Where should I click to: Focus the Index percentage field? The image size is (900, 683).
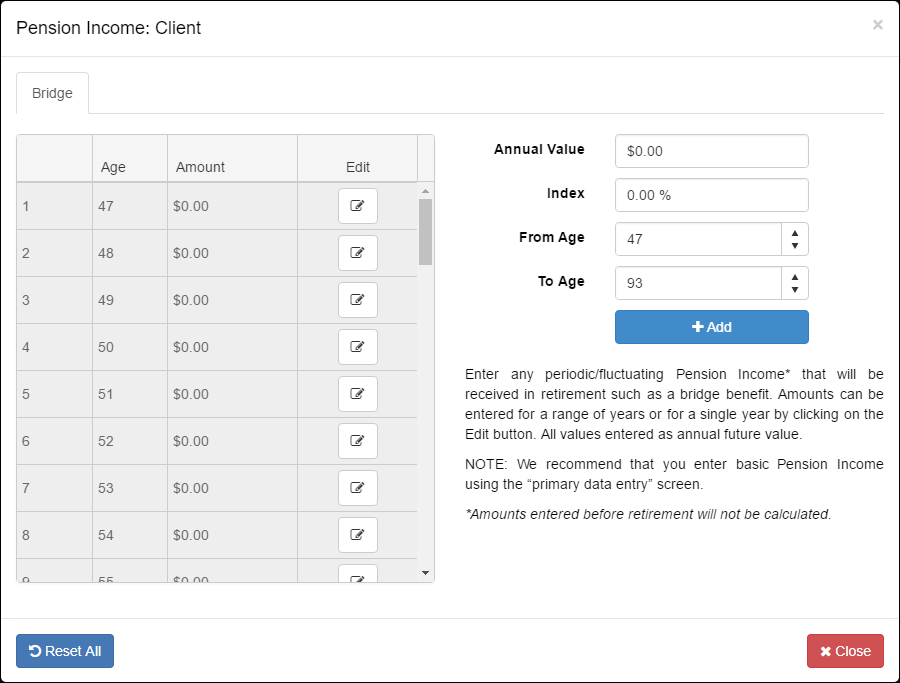(711, 195)
